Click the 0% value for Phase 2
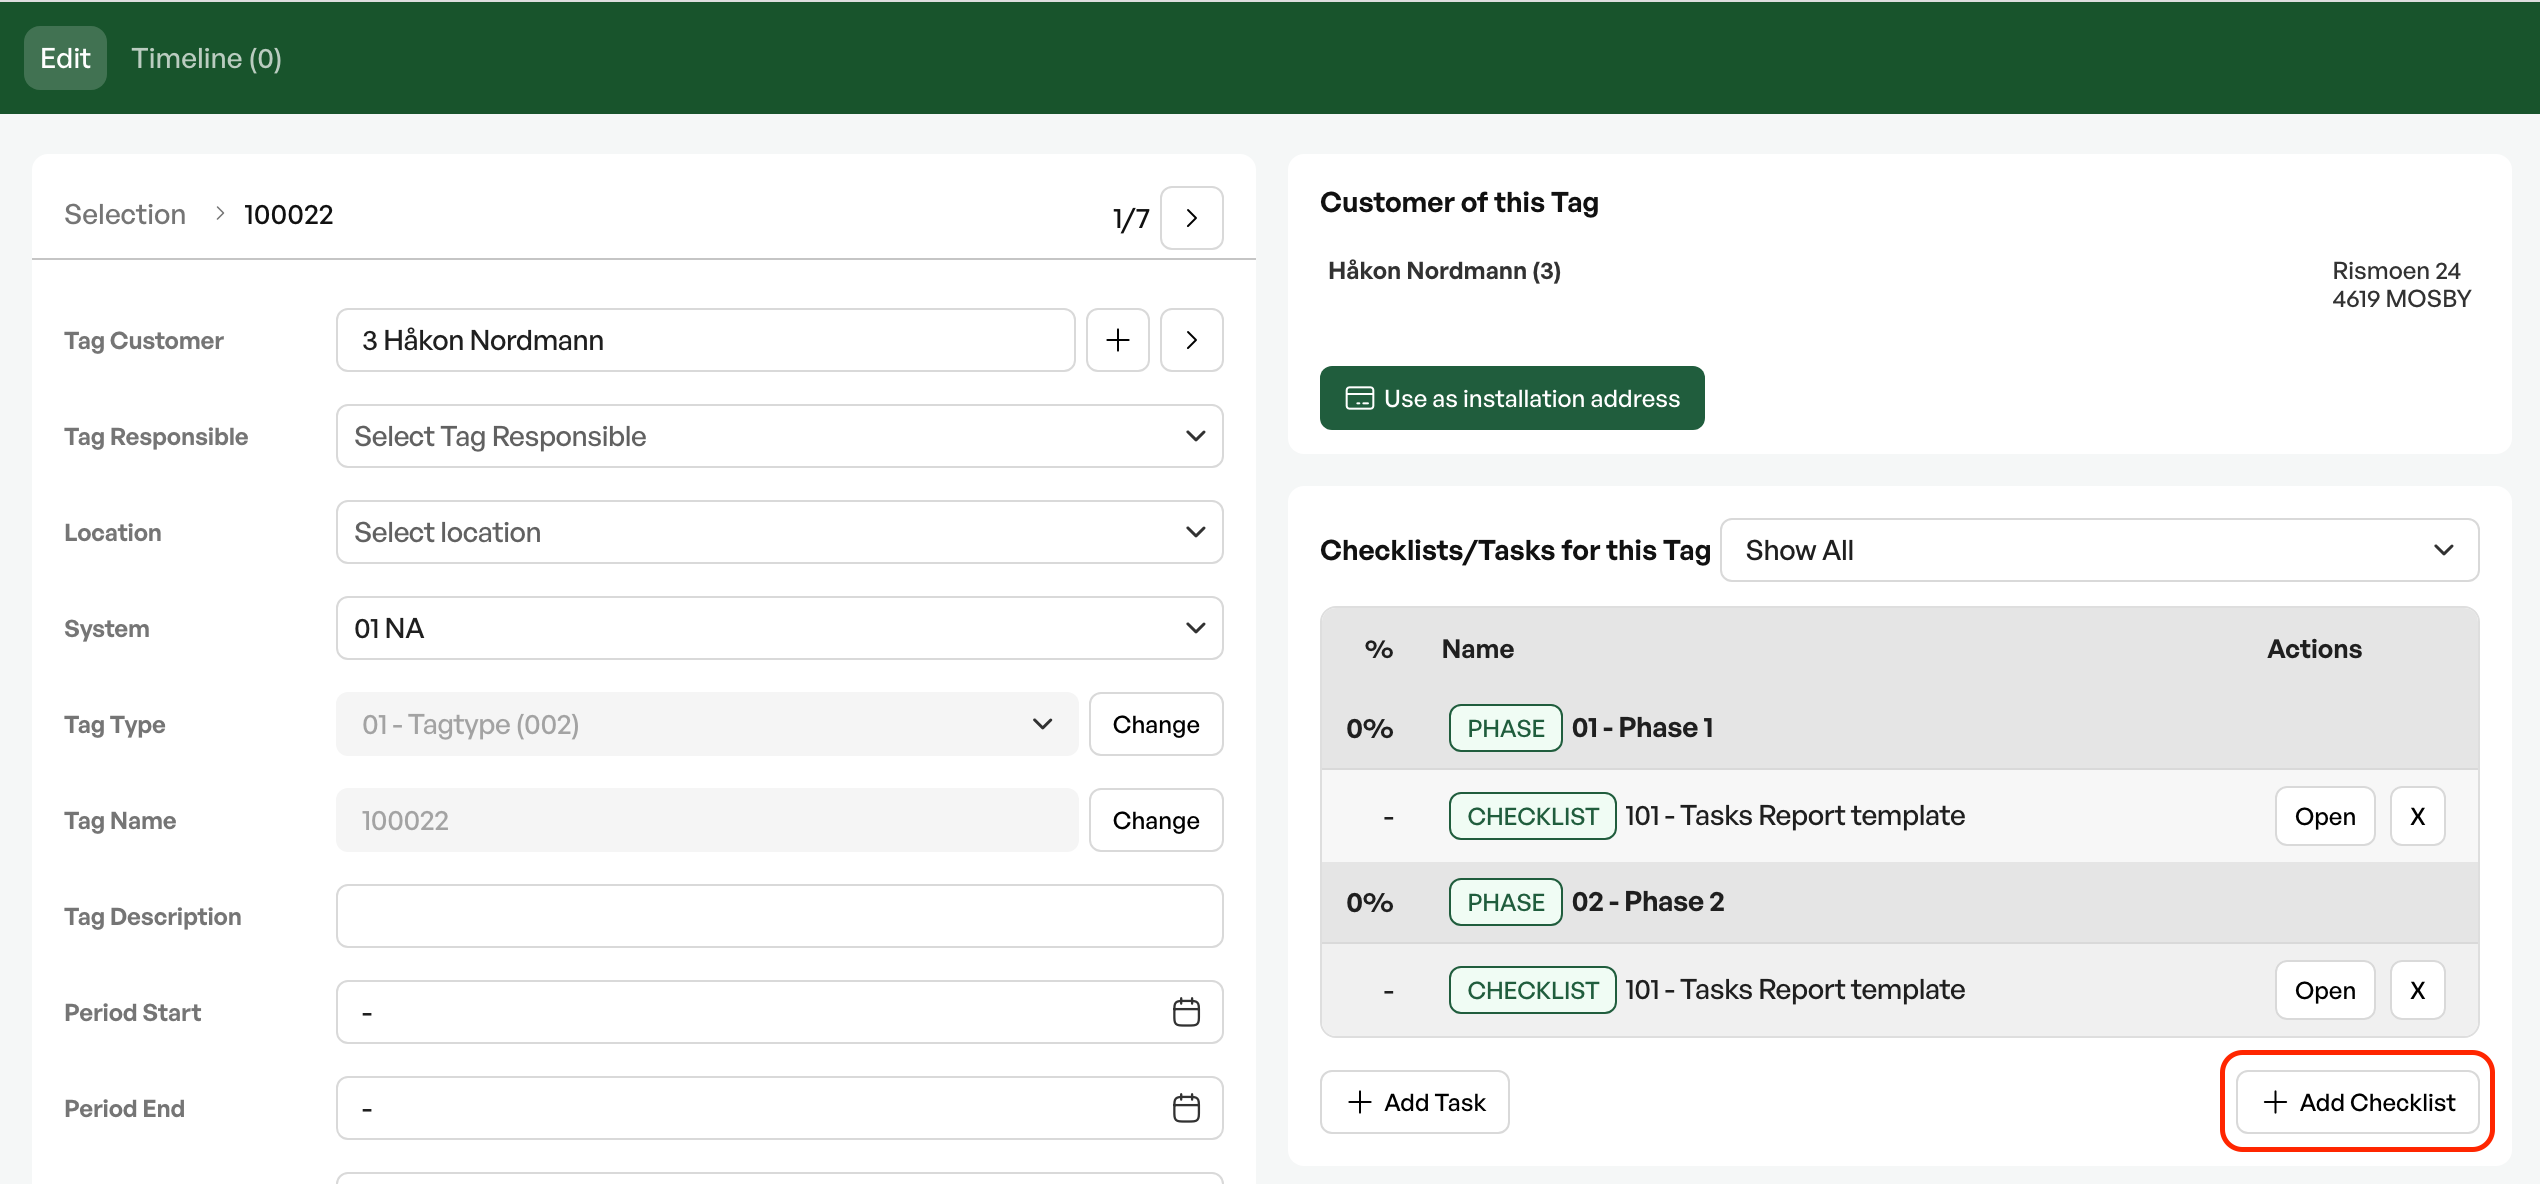2540x1184 pixels. [1369, 902]
